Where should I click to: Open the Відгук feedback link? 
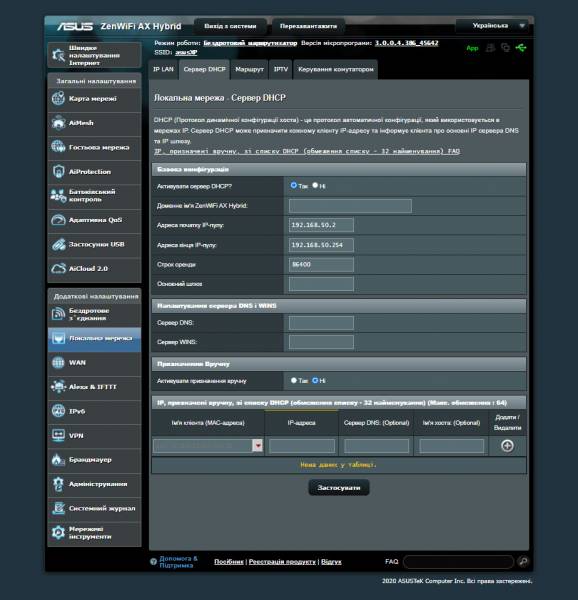click(x=331, y=562)
